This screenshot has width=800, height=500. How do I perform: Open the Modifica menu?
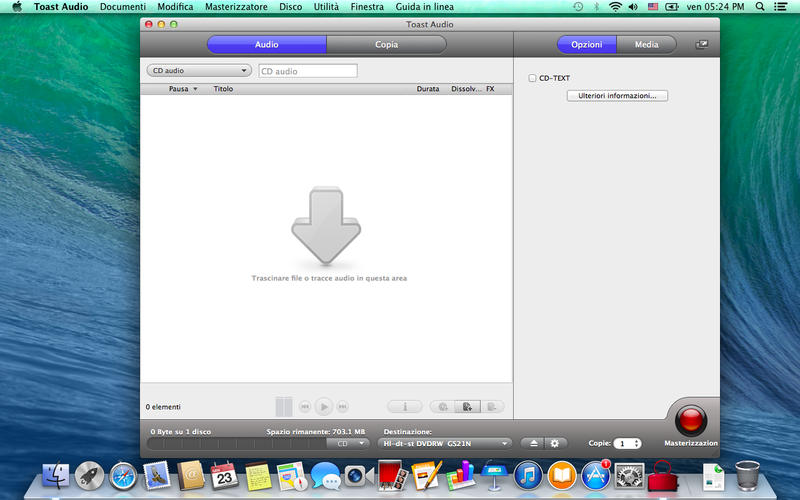[x=175, y=7]
